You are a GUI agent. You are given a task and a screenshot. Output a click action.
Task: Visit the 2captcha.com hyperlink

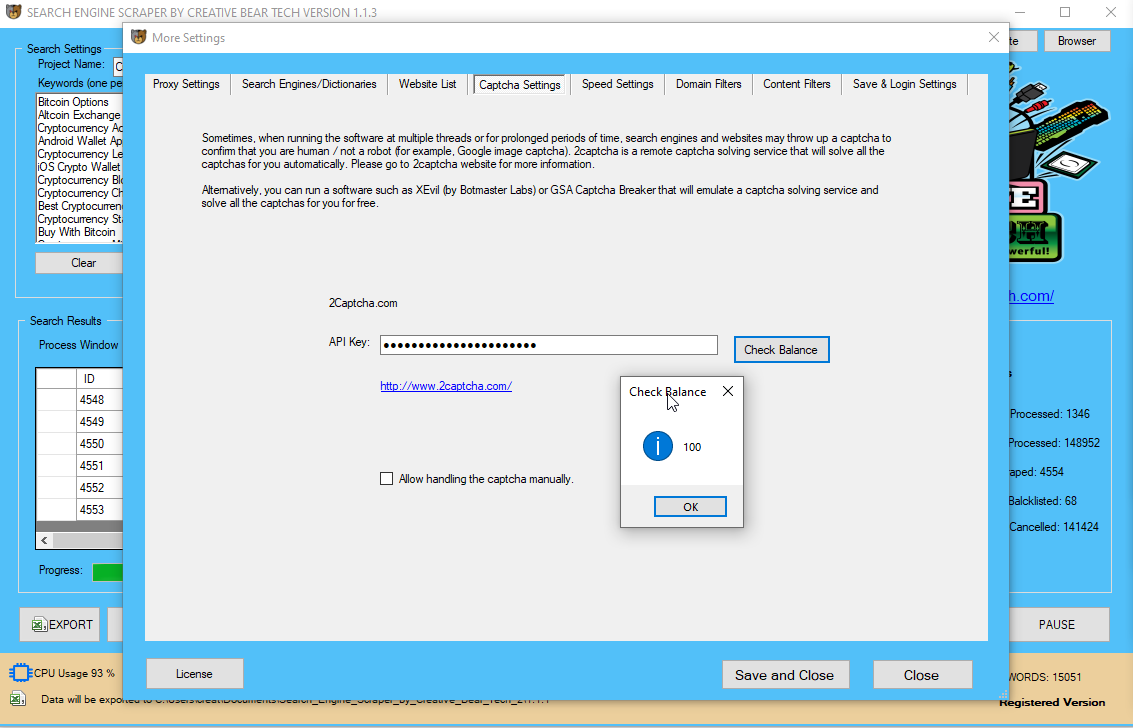pos(445,385)
